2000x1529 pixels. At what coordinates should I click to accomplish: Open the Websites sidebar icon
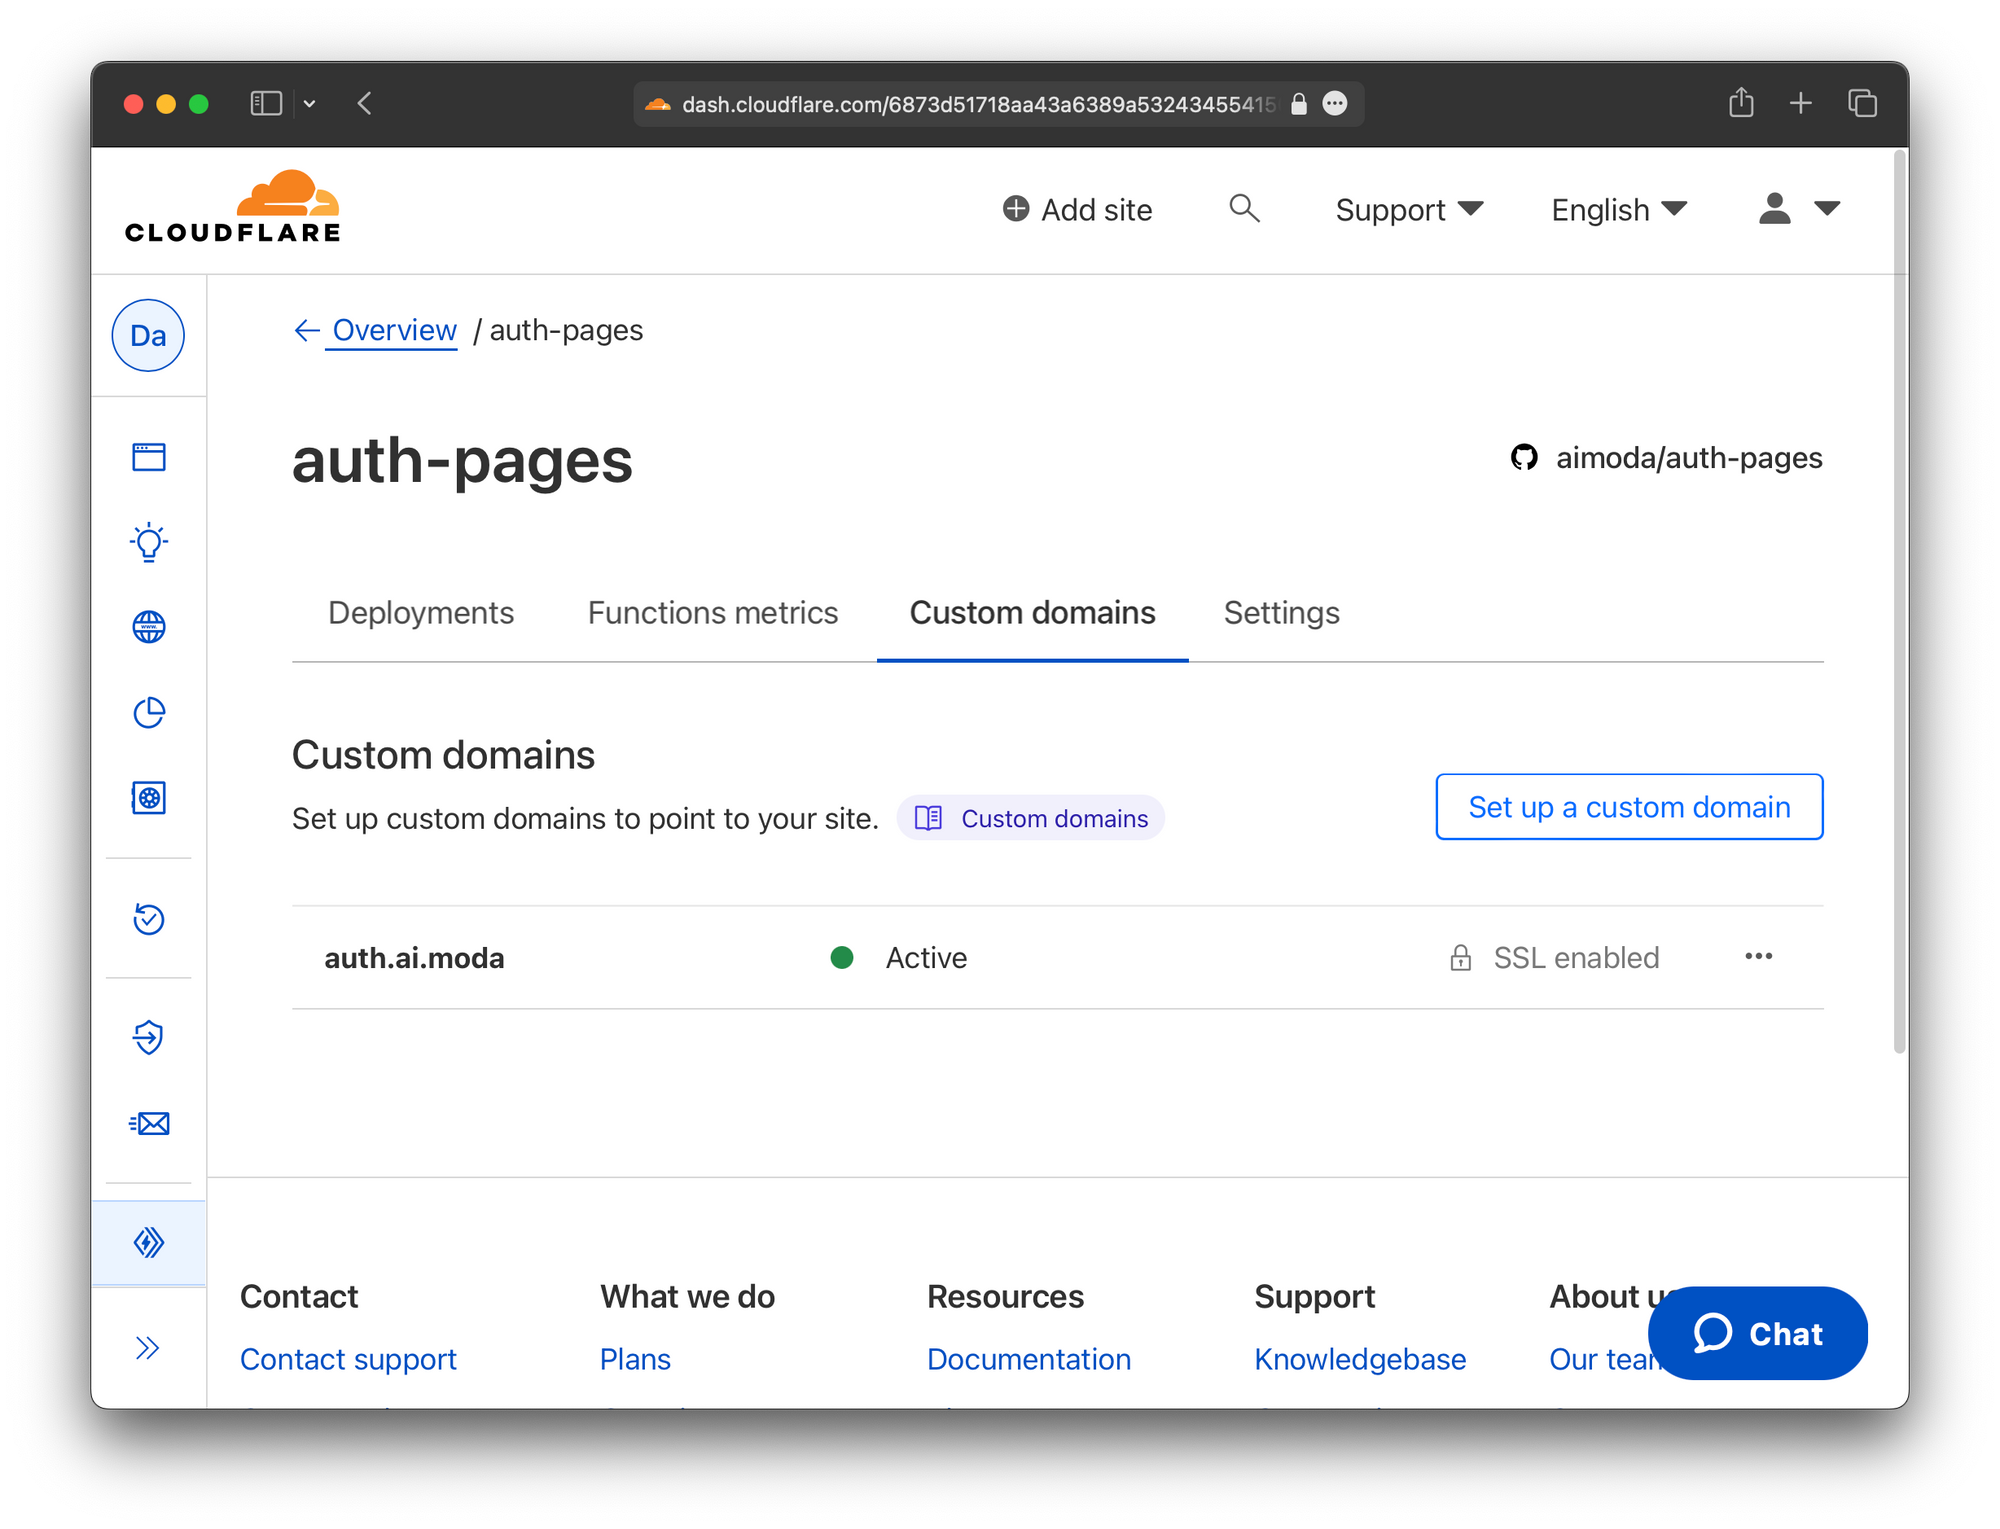point(149,457)
